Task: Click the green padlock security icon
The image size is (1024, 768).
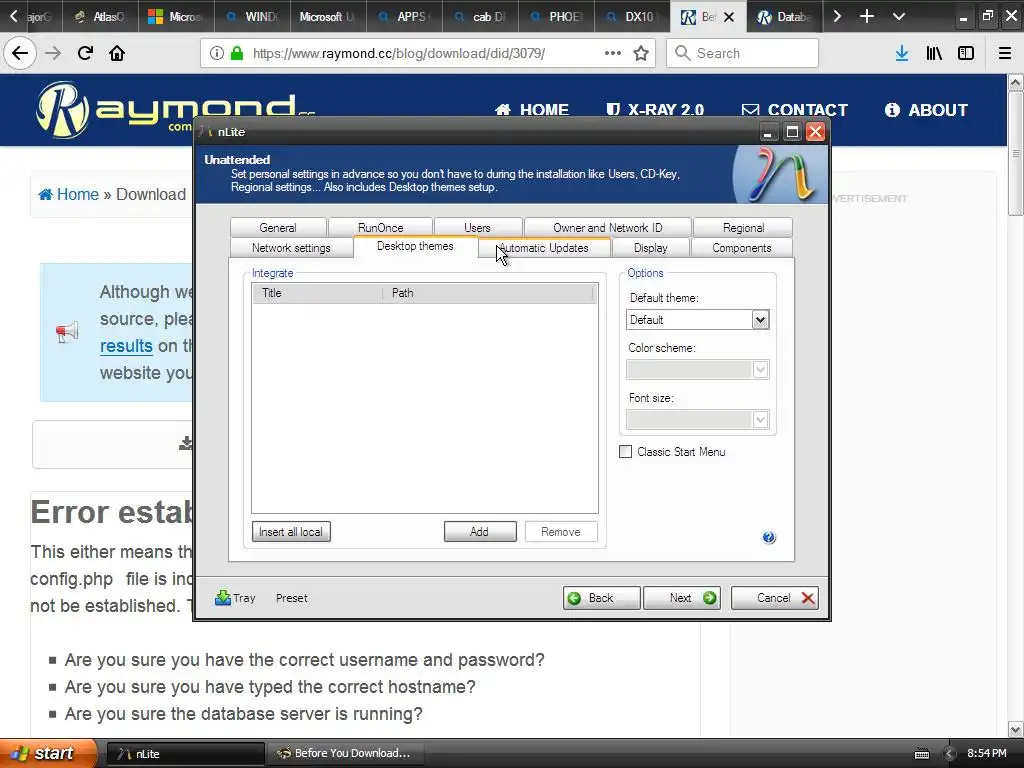Action: (237, 53)
